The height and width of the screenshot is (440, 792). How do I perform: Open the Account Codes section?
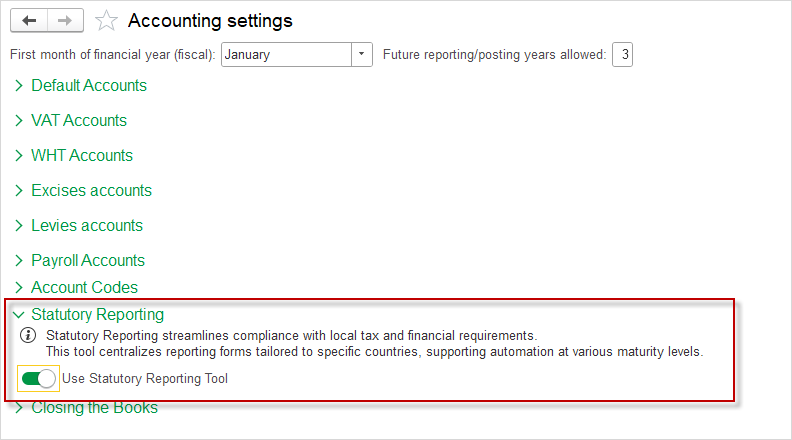point(84,288)
